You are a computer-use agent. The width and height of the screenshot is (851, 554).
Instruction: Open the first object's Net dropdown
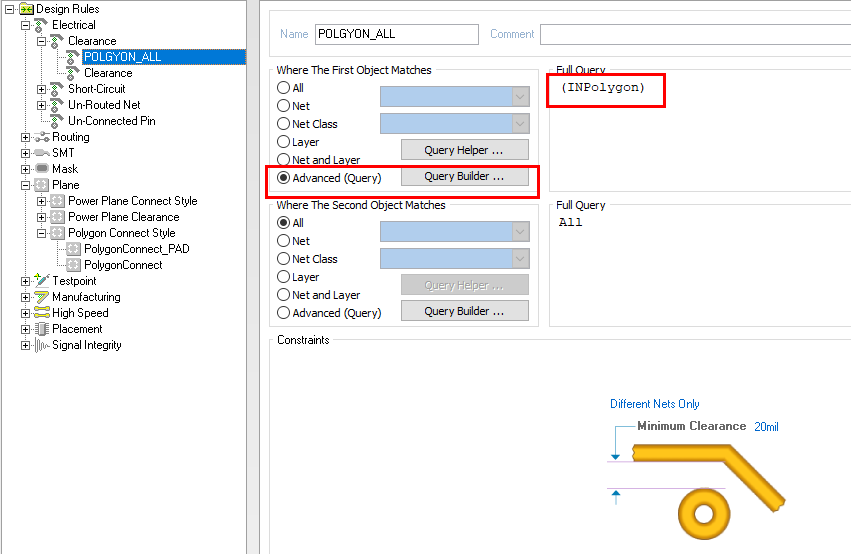point(519,106)
